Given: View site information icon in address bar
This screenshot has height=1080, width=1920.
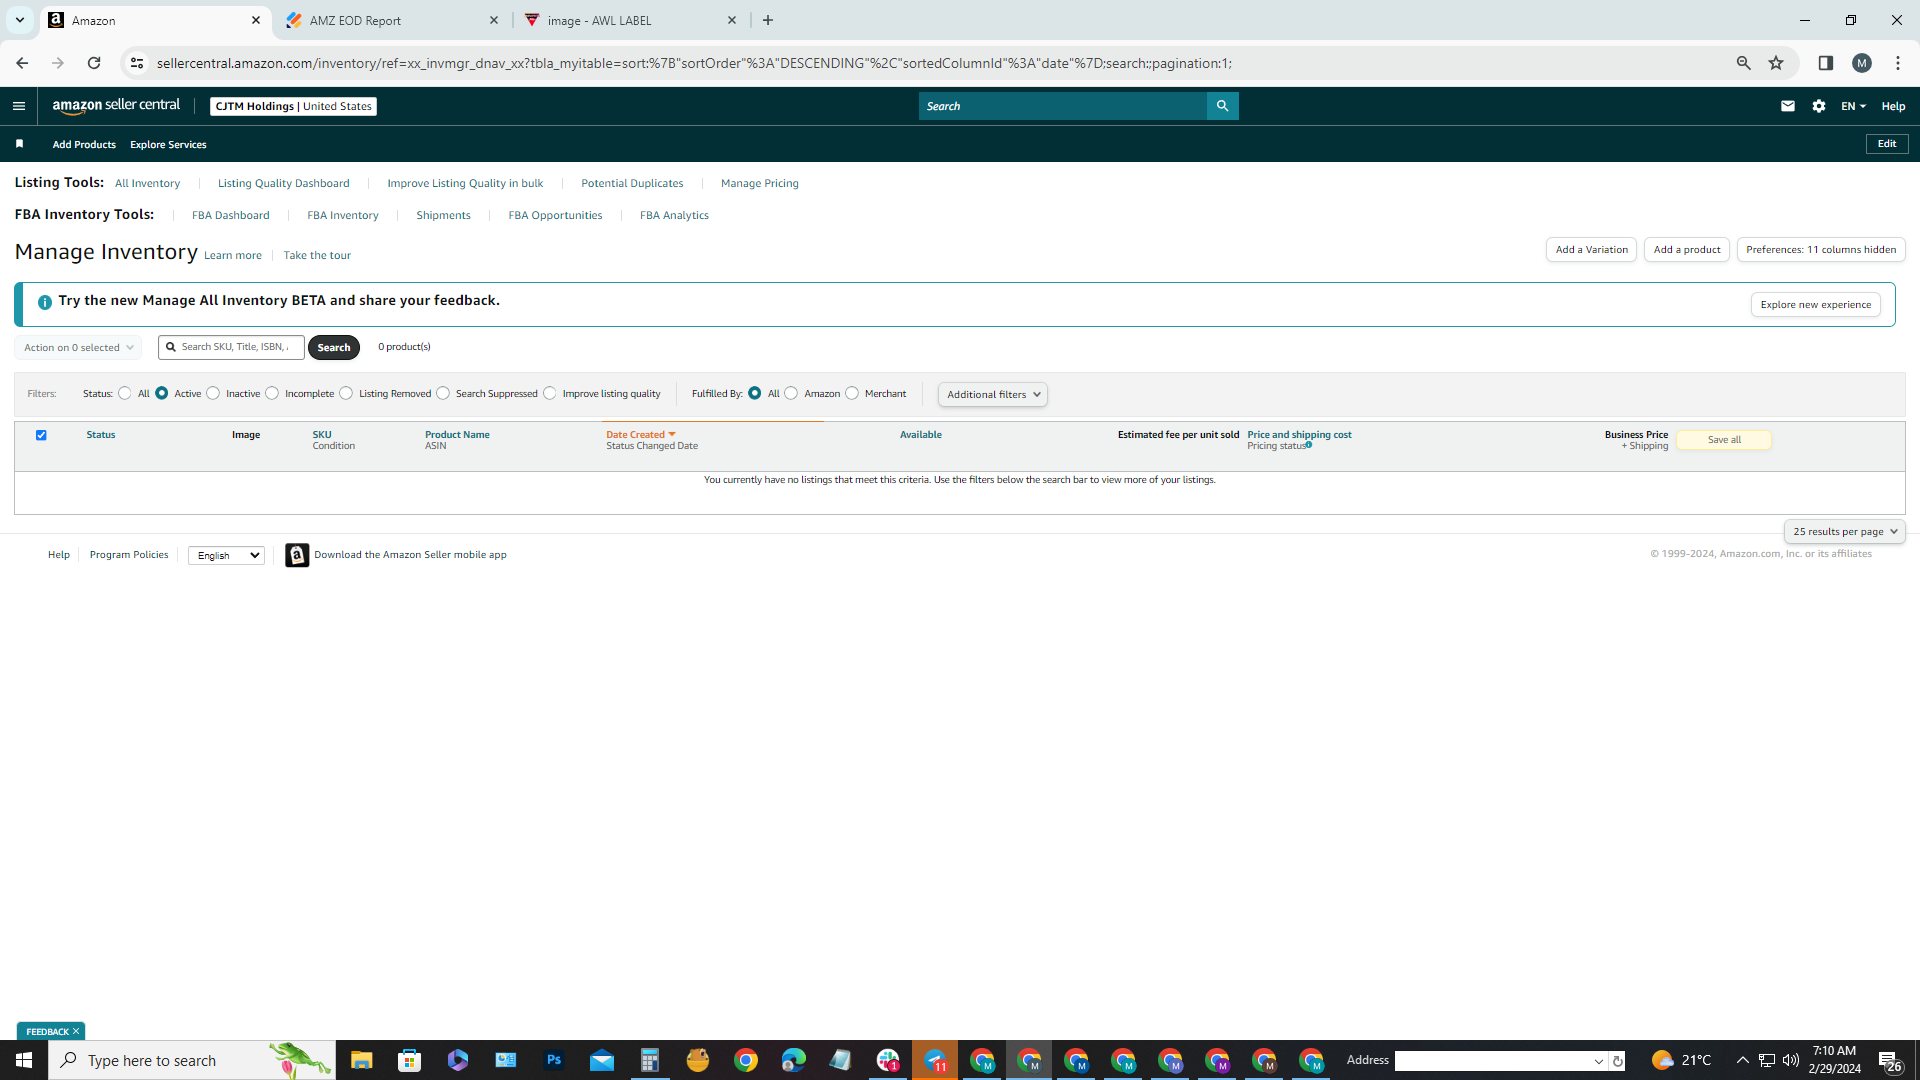Looking at the screenshot, I should 137,63.
